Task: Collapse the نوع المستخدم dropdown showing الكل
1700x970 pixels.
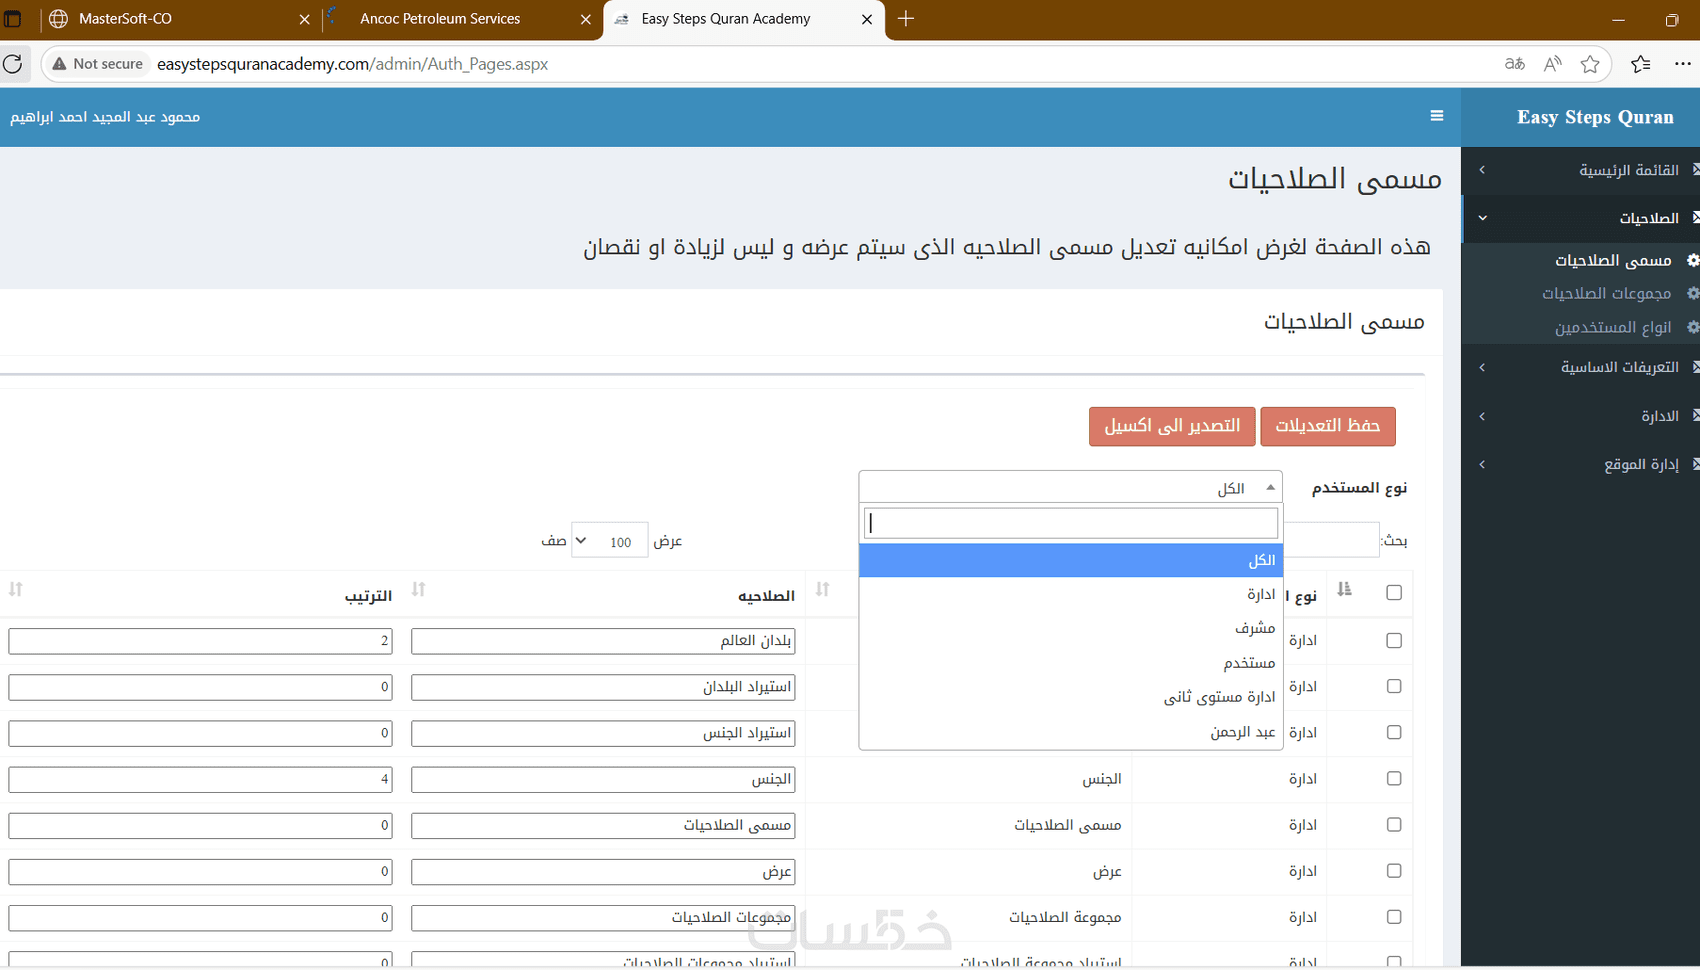Action: pos(1070,487)
